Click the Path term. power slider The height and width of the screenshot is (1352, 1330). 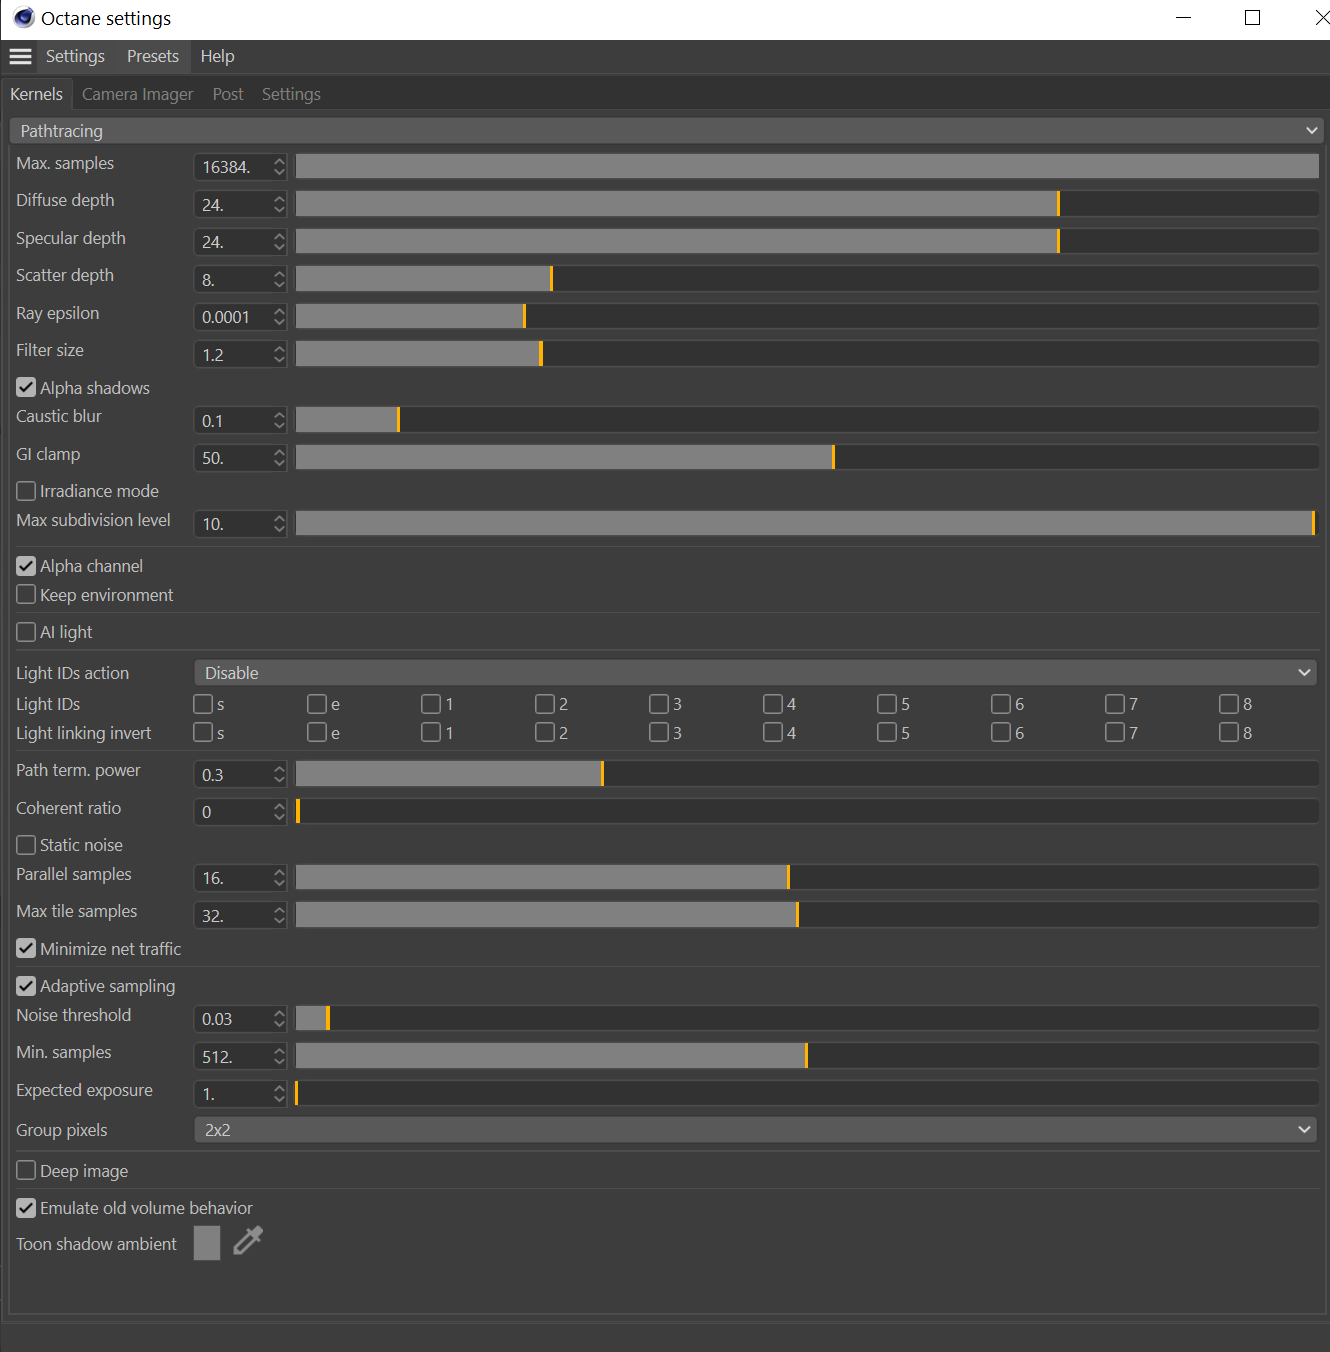coord(807,773)
